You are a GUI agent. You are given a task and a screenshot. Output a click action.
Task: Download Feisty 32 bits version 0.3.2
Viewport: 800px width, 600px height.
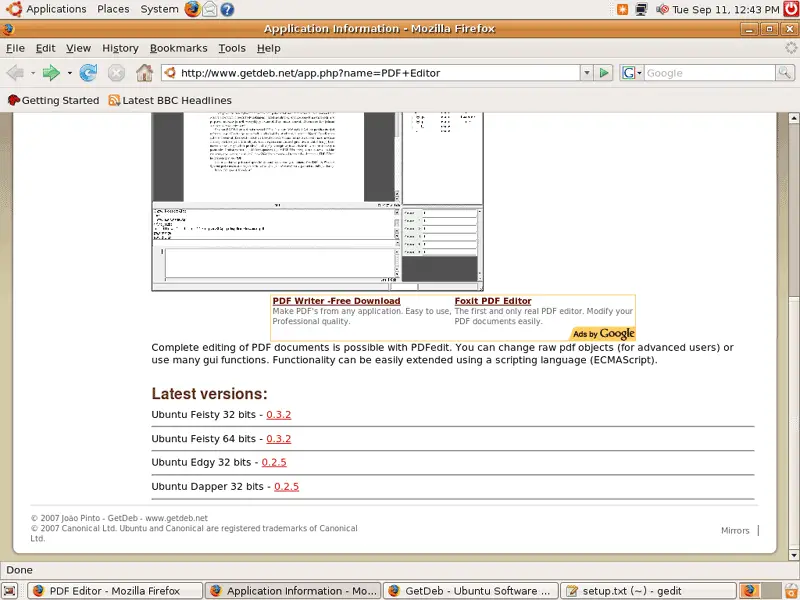pos(279,415)
